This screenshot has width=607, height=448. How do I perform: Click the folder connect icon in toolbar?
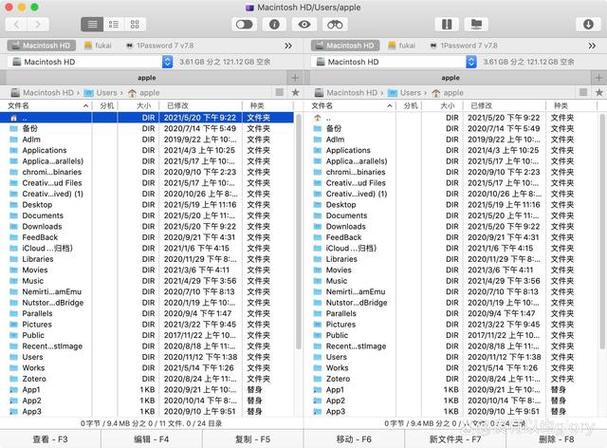click(476, 24)
